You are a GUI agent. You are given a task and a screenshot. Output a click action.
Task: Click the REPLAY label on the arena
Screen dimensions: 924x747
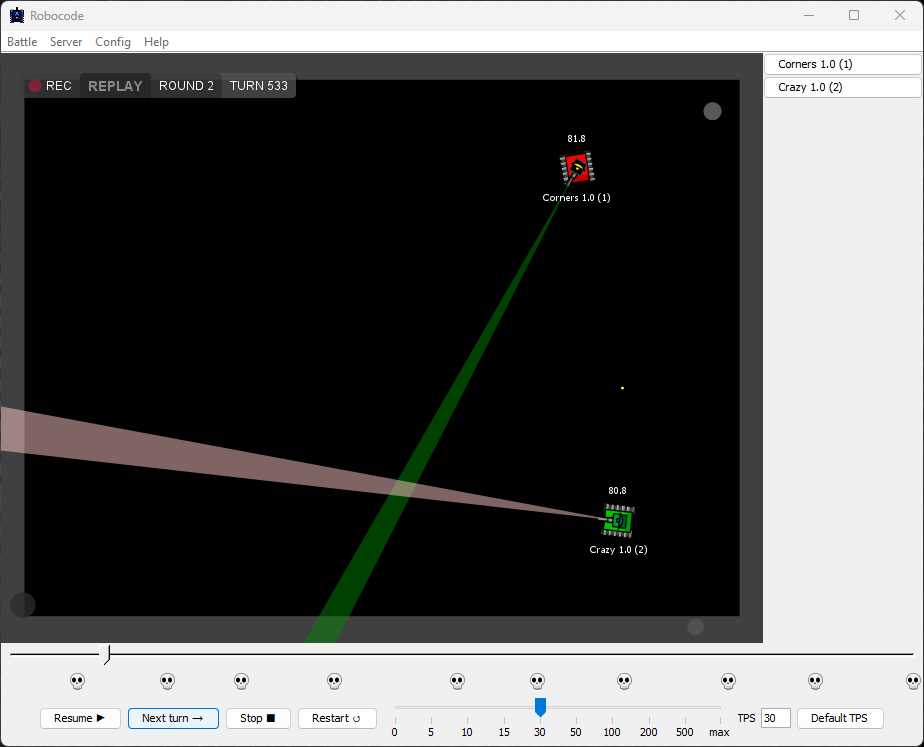click(x=115, y=86)
